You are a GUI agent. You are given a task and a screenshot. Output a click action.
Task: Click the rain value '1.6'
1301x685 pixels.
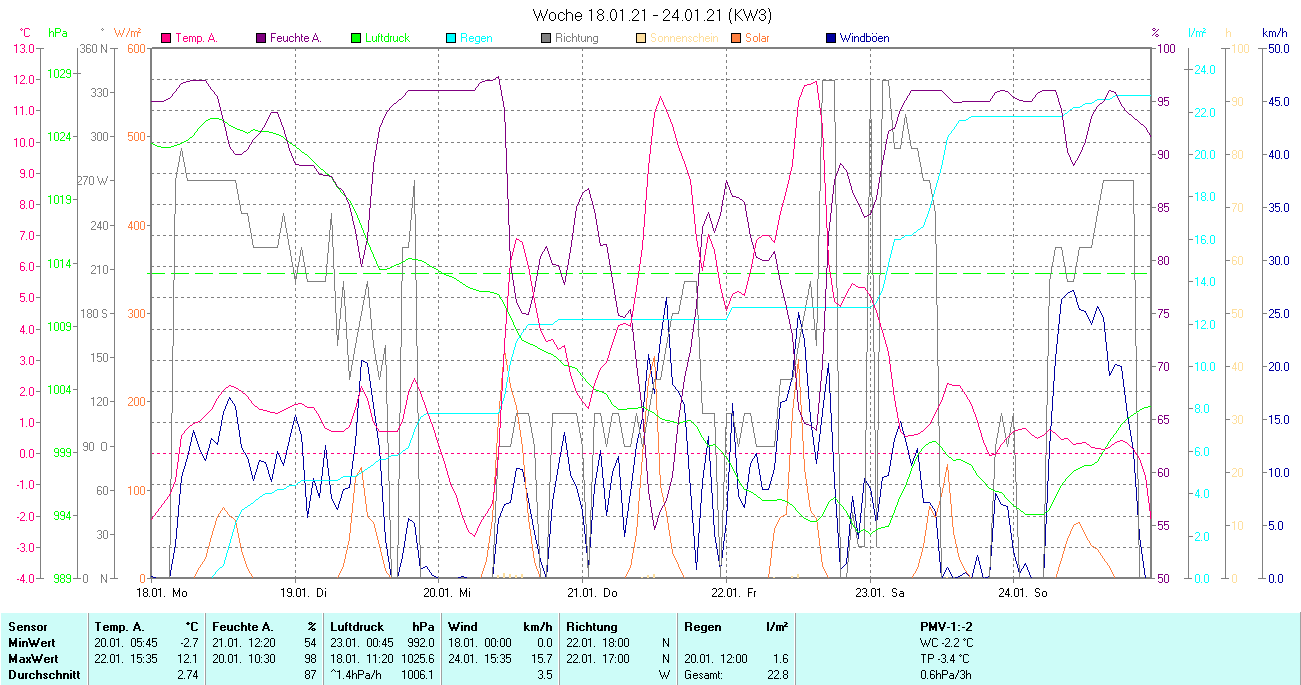[780, 659]
